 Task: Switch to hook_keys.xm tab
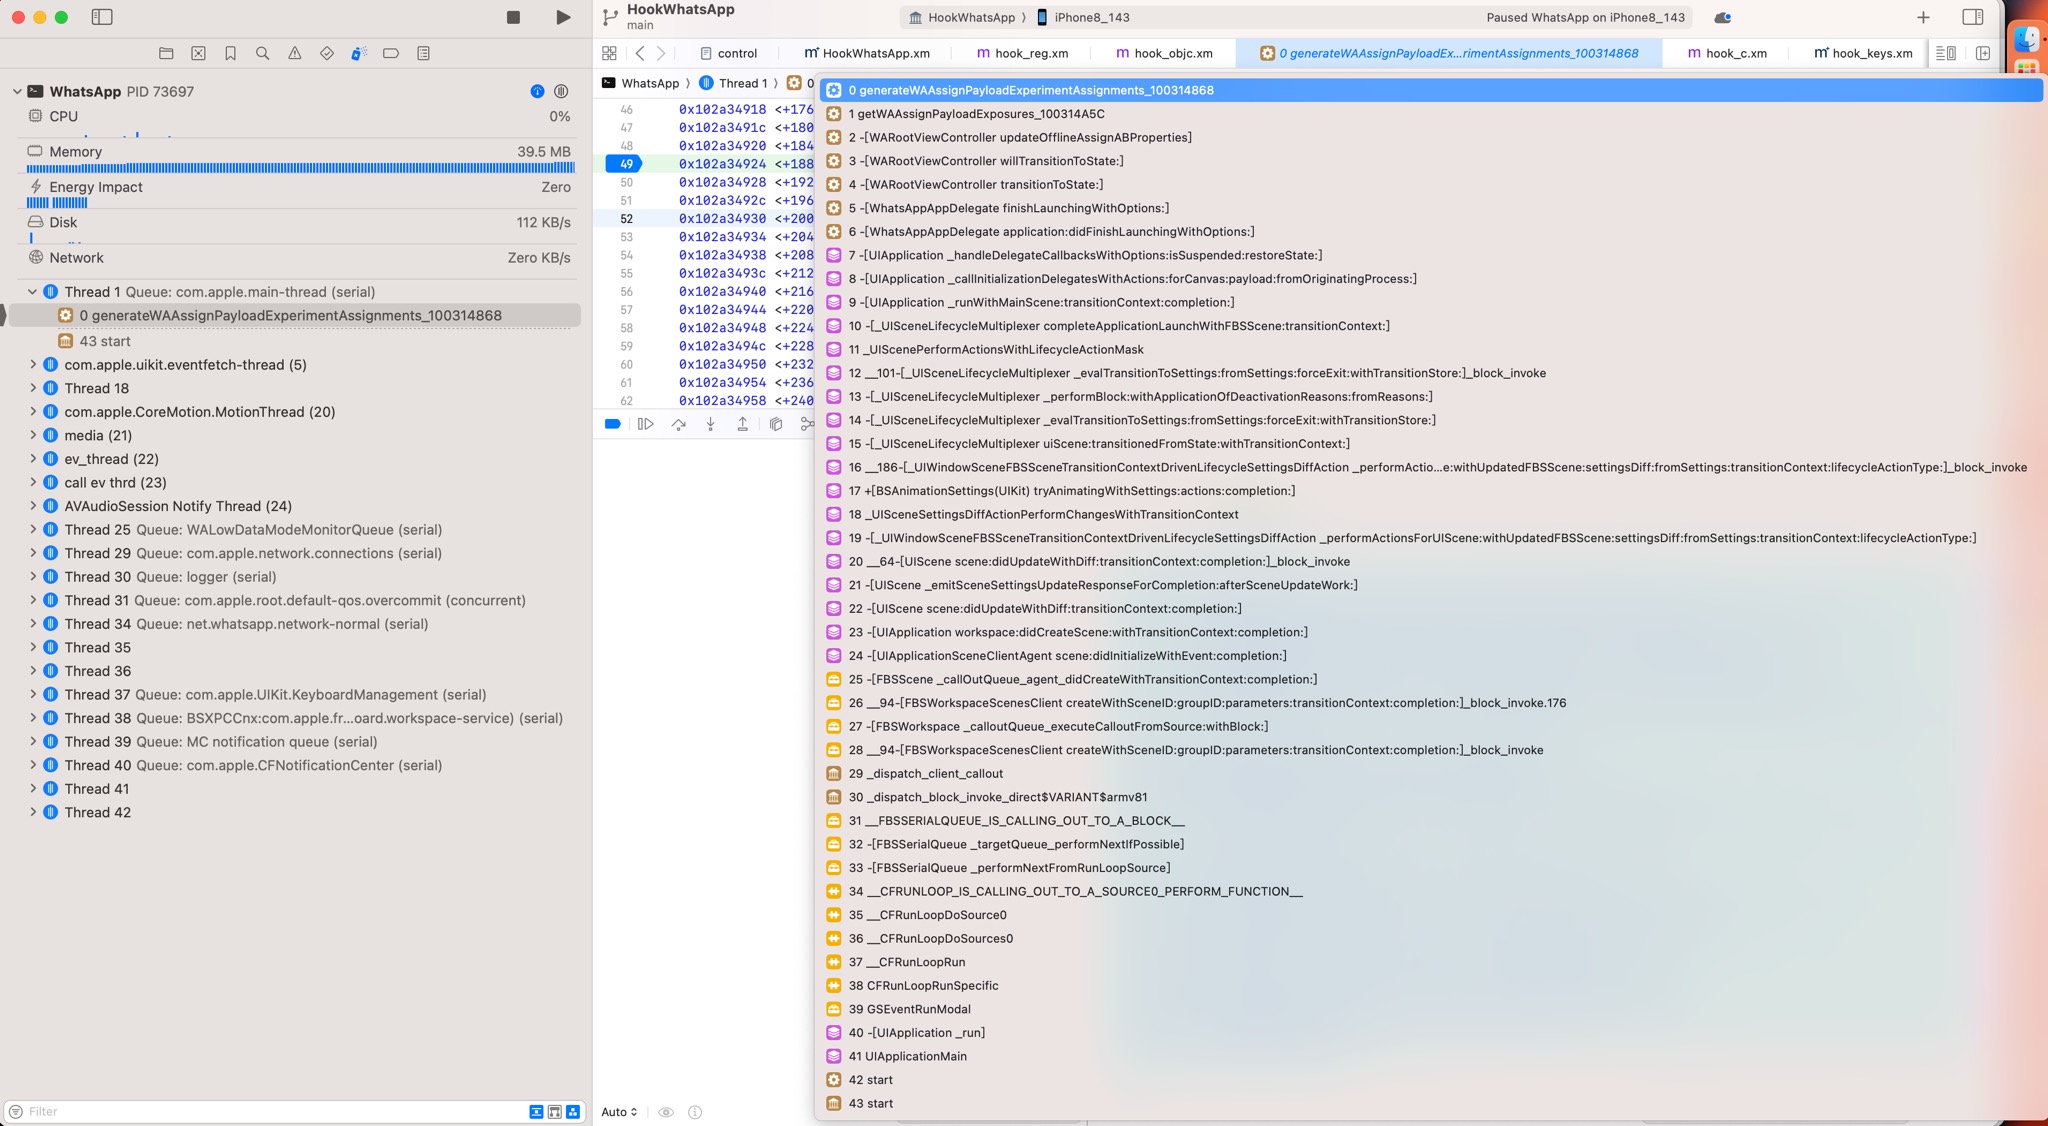pyautogui.click(x=1863, y=53)
